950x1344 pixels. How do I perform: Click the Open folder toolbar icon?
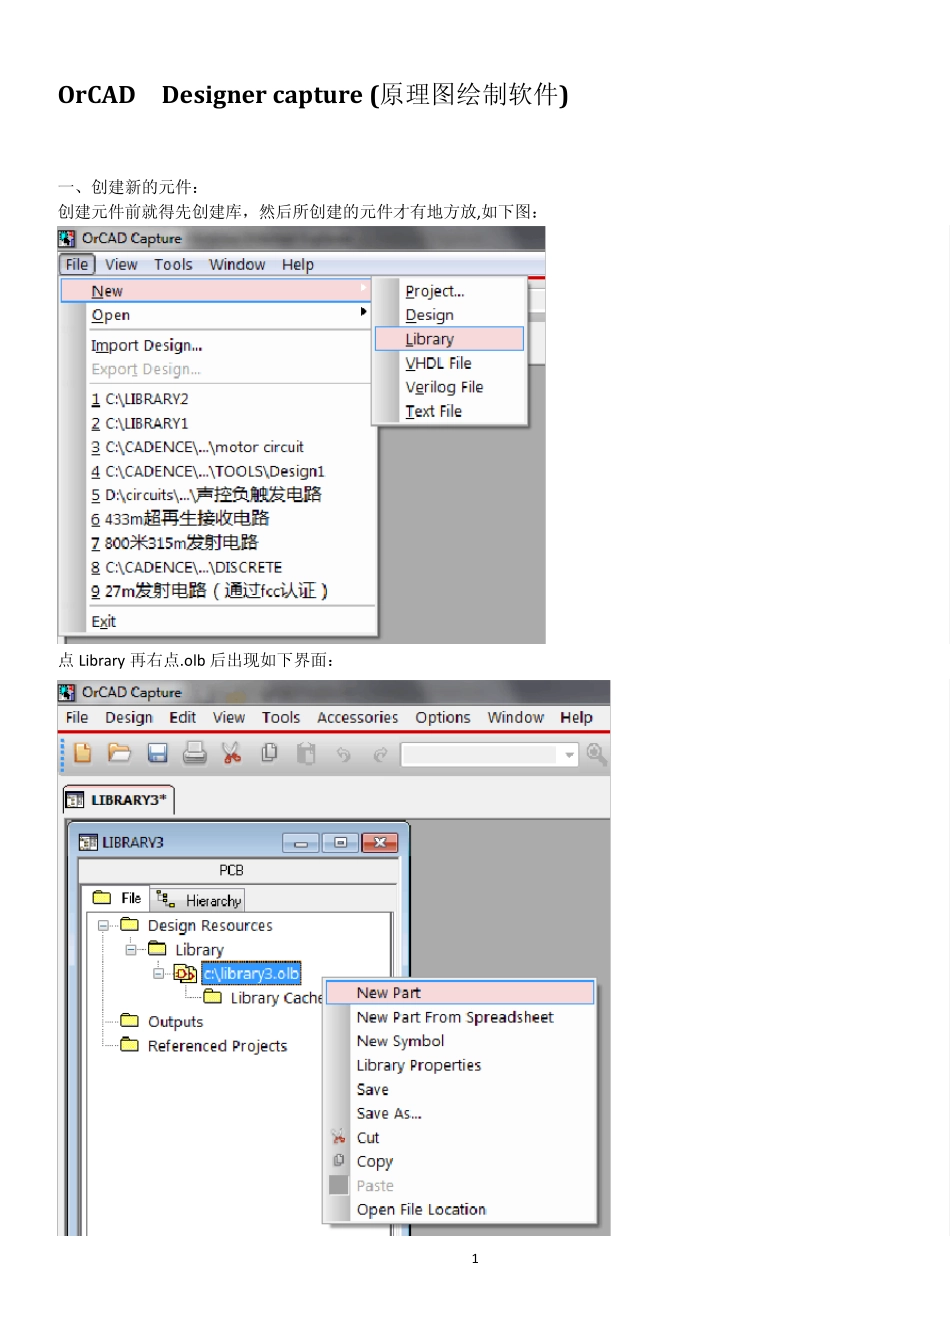(120, 753)
